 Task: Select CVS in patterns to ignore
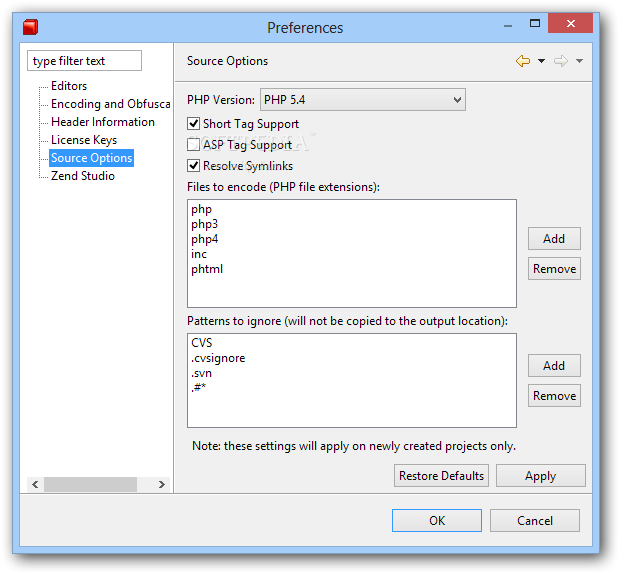(x=202, y=343)
